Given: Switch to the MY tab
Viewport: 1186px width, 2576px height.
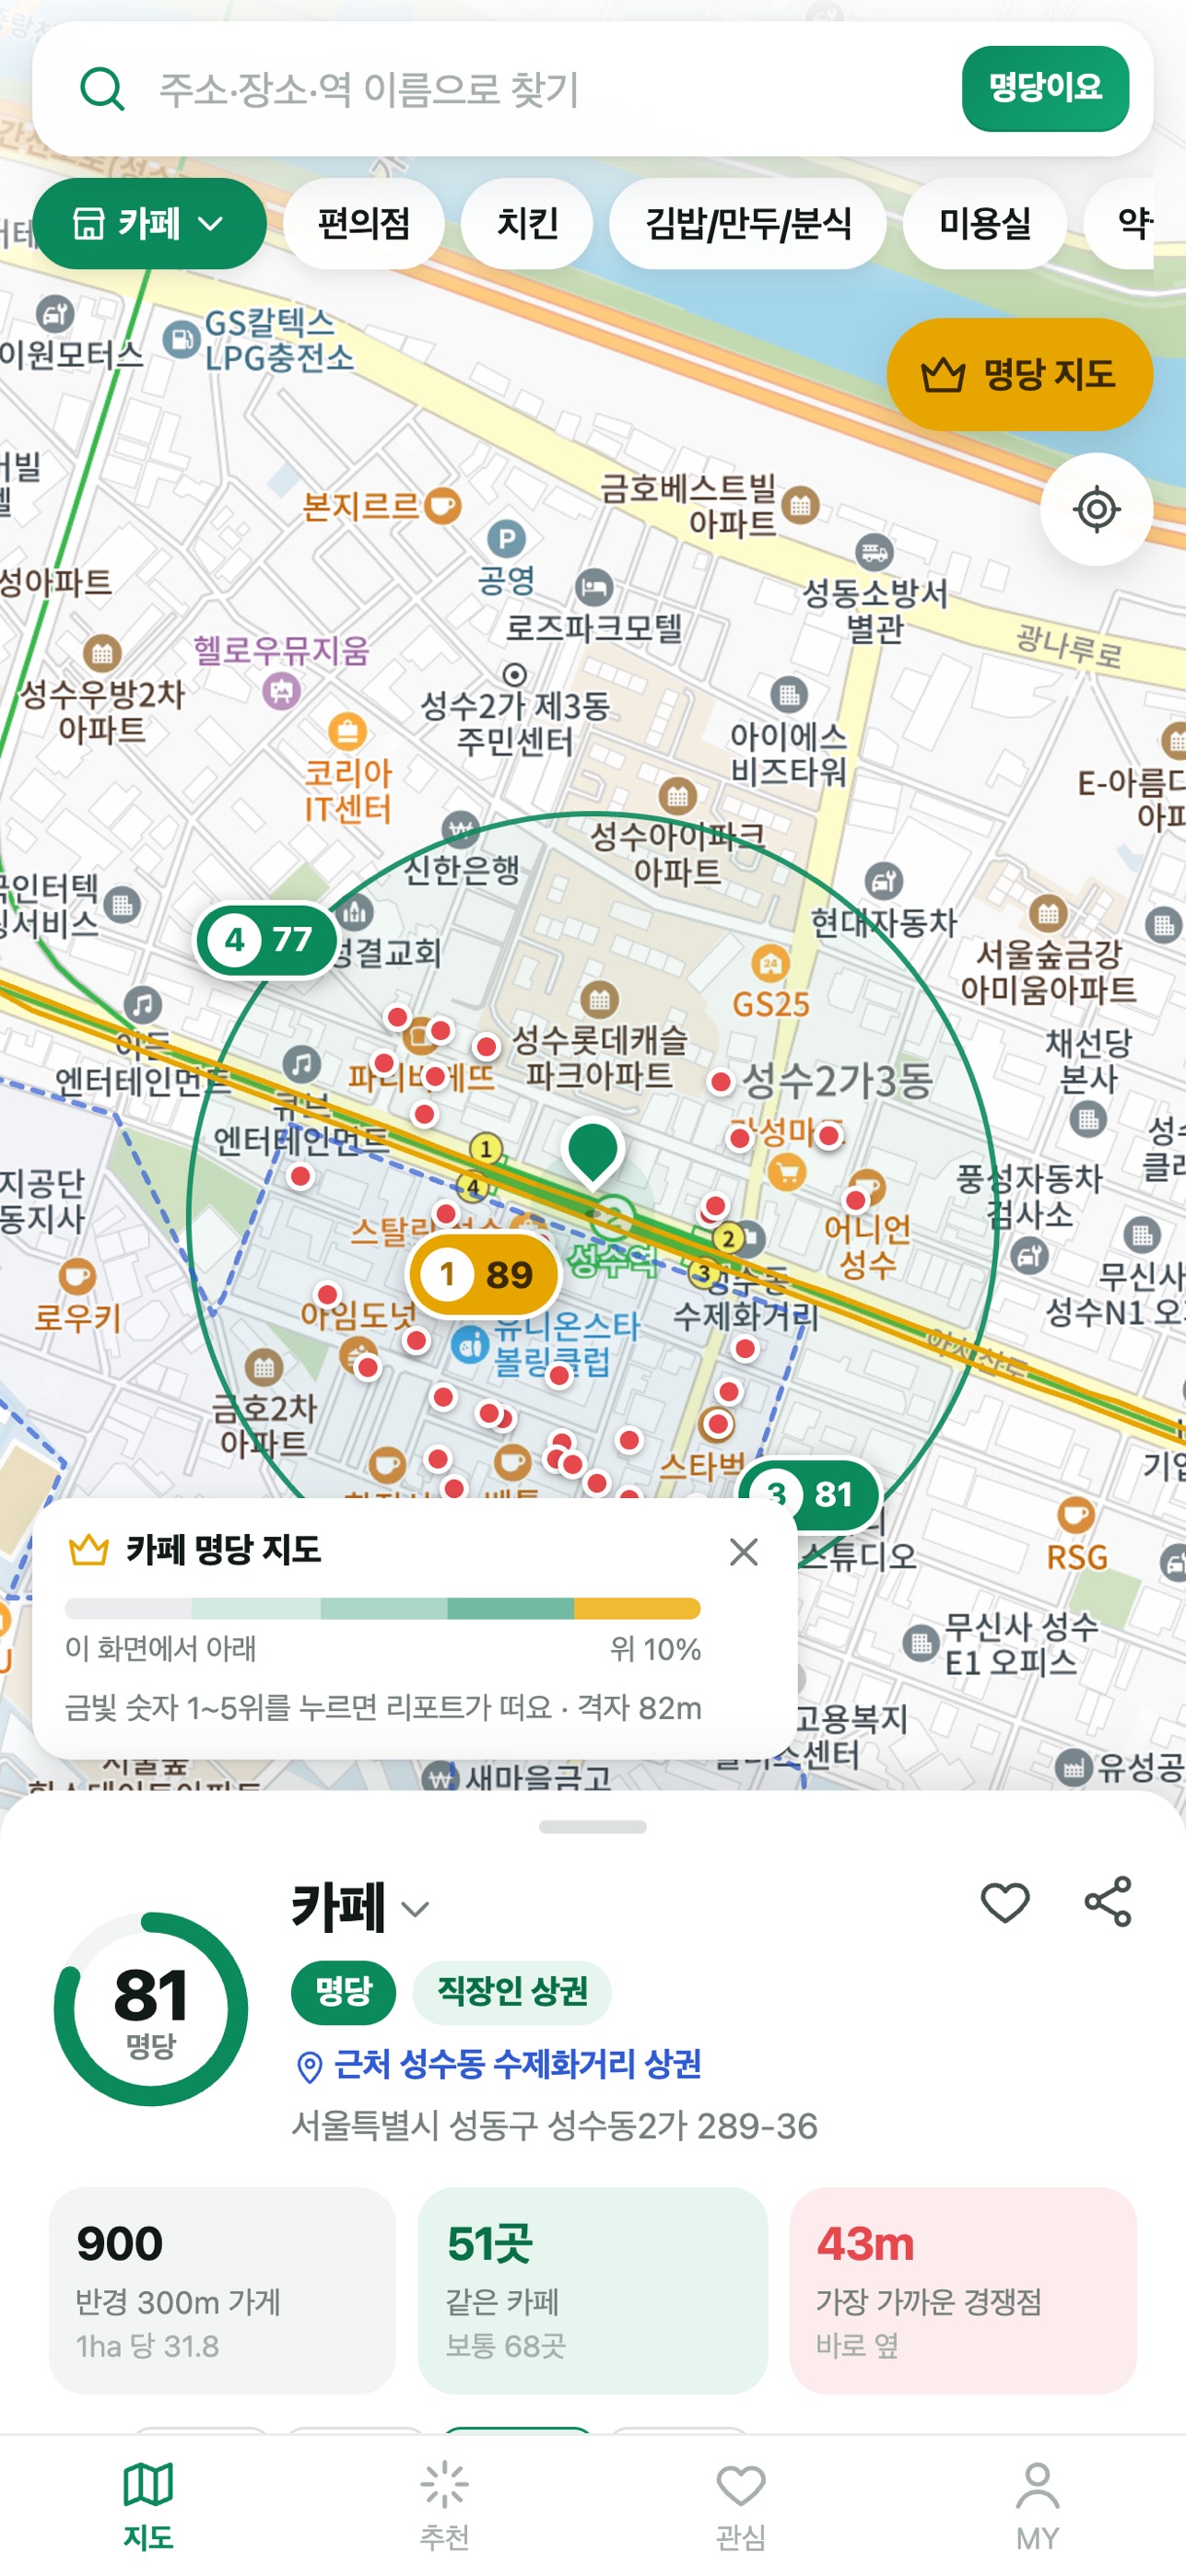Looking at the screenshot, I should click(1037, 2506).
